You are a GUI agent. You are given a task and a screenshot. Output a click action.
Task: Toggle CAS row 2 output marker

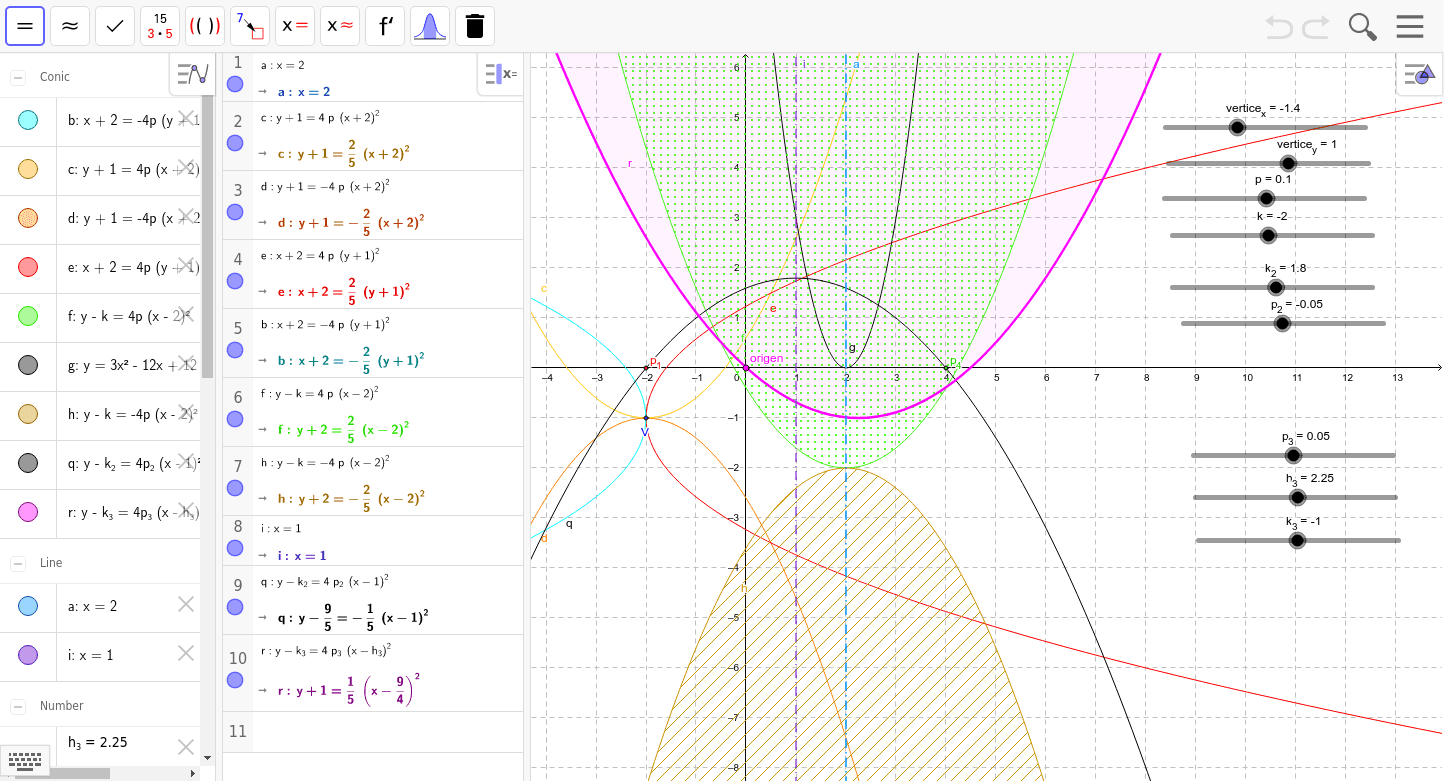coord(235,143)
